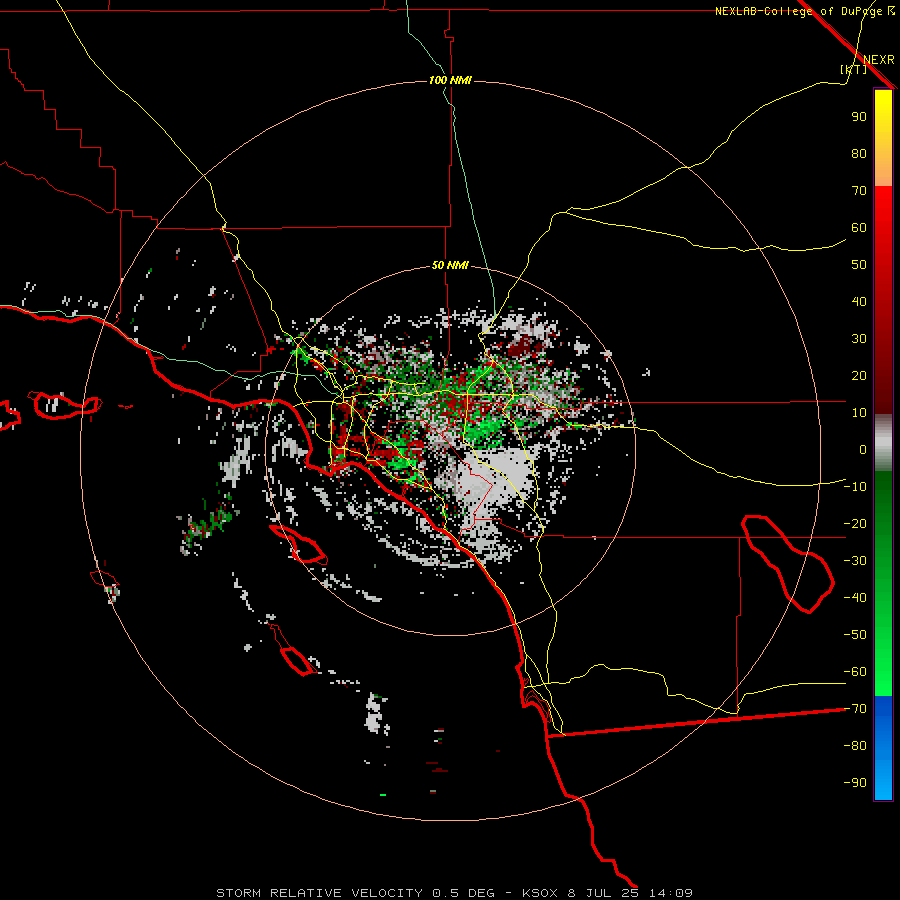Click the green segment of the color bar
Image resolution: width=900 pixels, height=900 pixels.
(883, 583)
